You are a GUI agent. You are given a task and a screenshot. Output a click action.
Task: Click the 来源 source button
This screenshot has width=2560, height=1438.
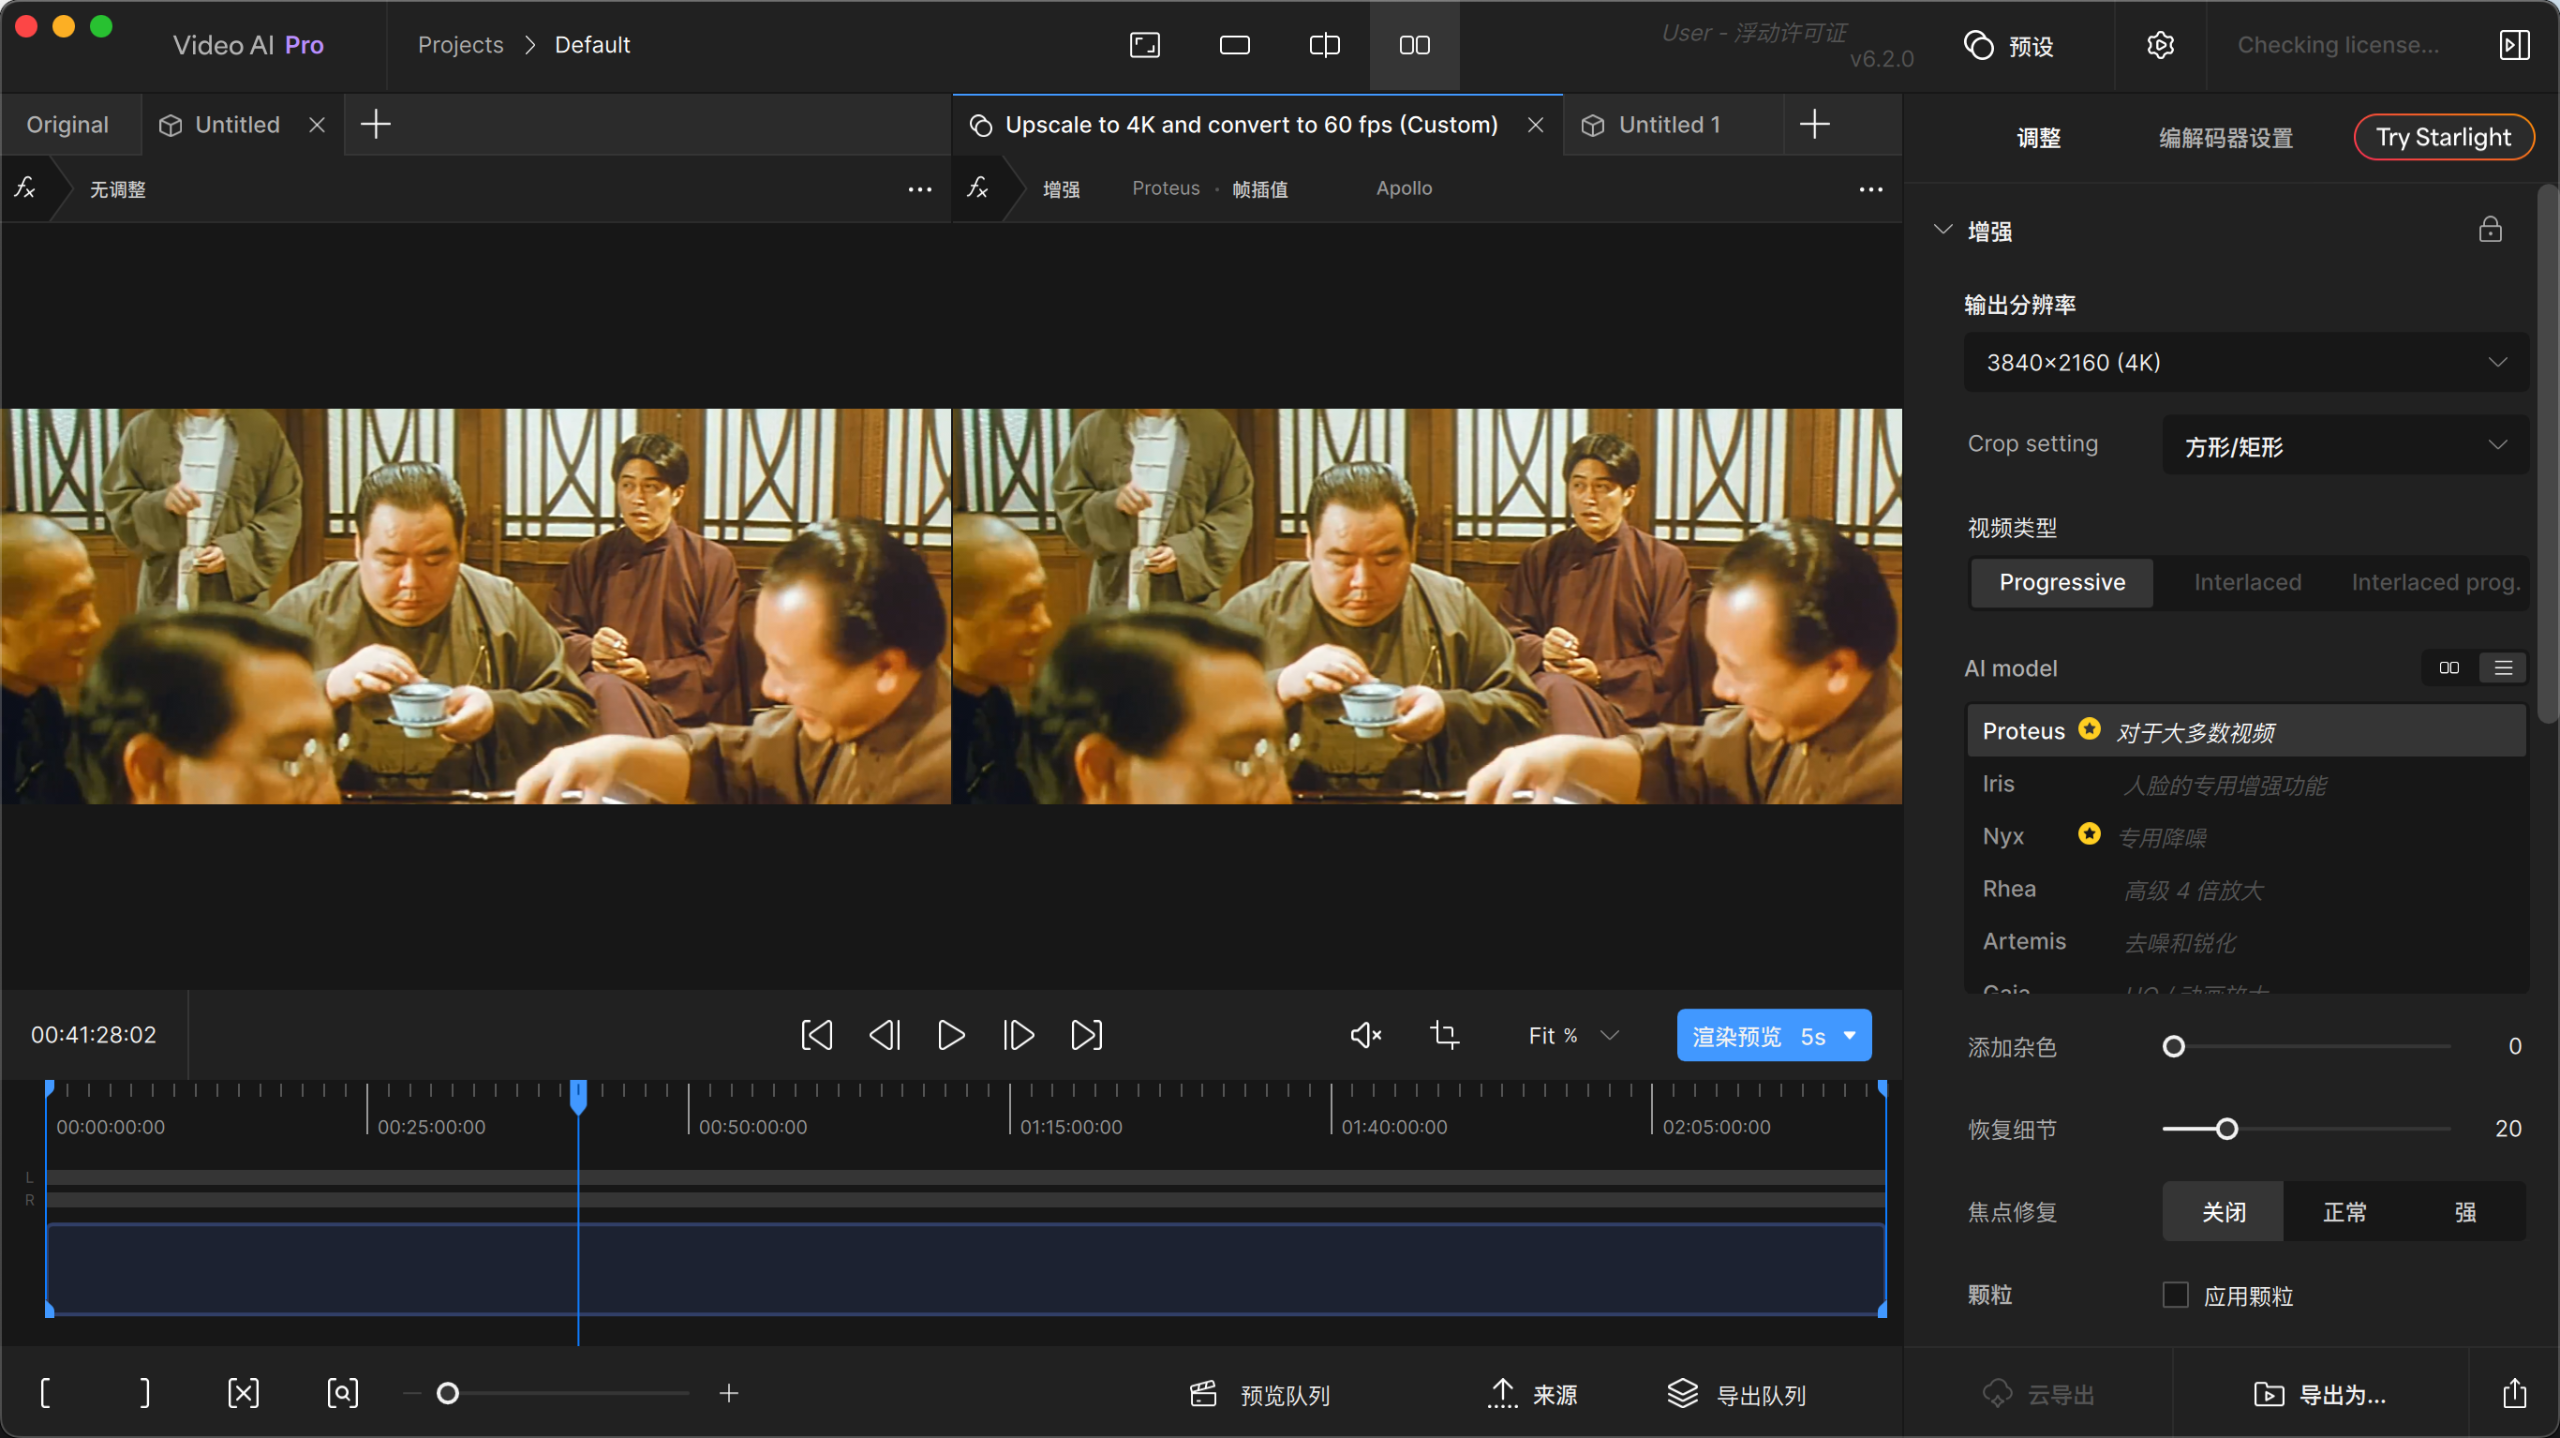point(1533,1394)
